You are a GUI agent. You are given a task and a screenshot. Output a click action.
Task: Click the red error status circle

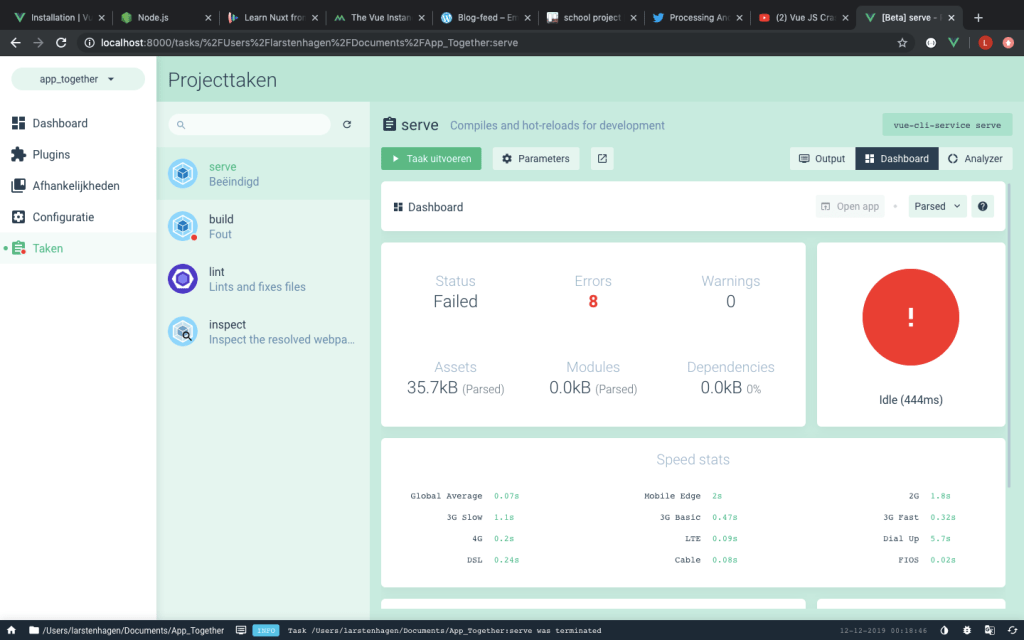(x=910, y=317)
